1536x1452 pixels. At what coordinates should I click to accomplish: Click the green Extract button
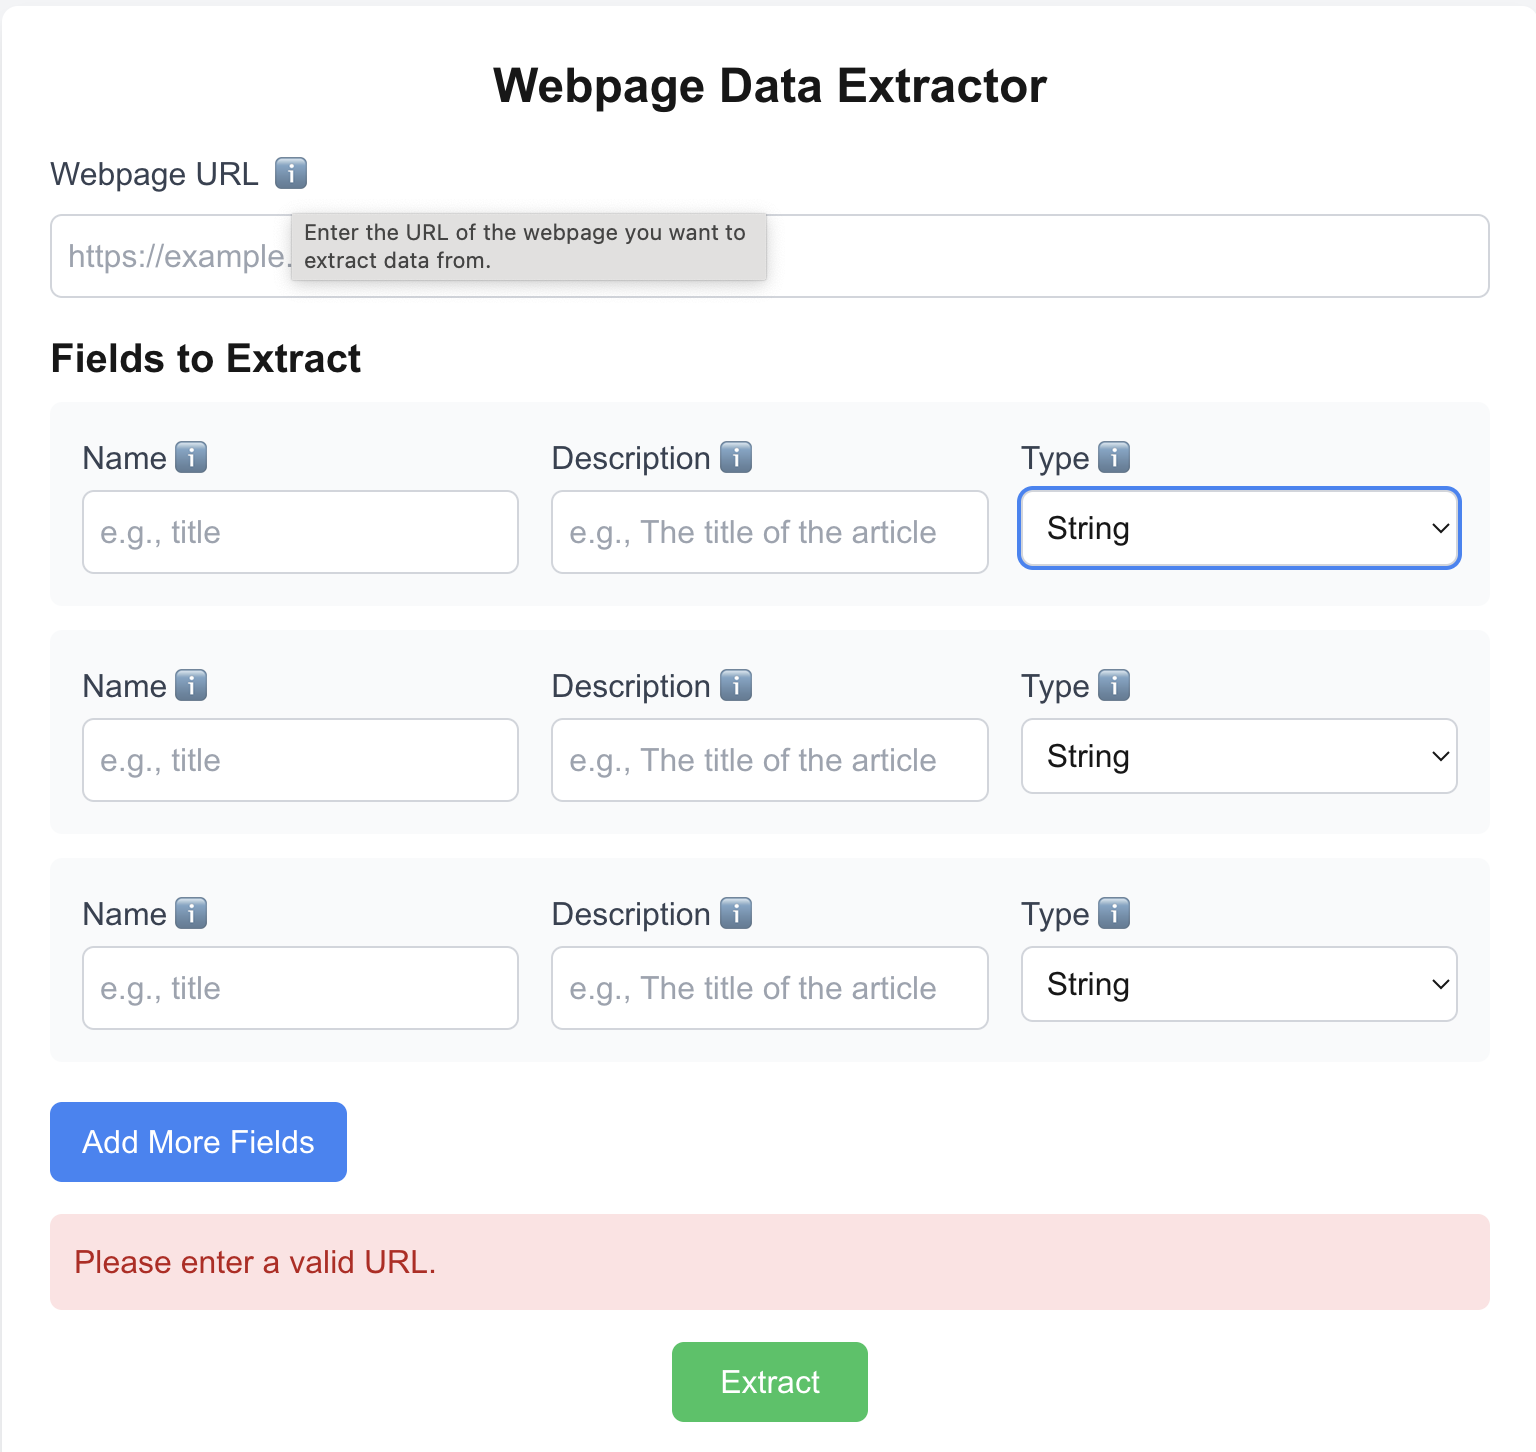pos(769,1382)
